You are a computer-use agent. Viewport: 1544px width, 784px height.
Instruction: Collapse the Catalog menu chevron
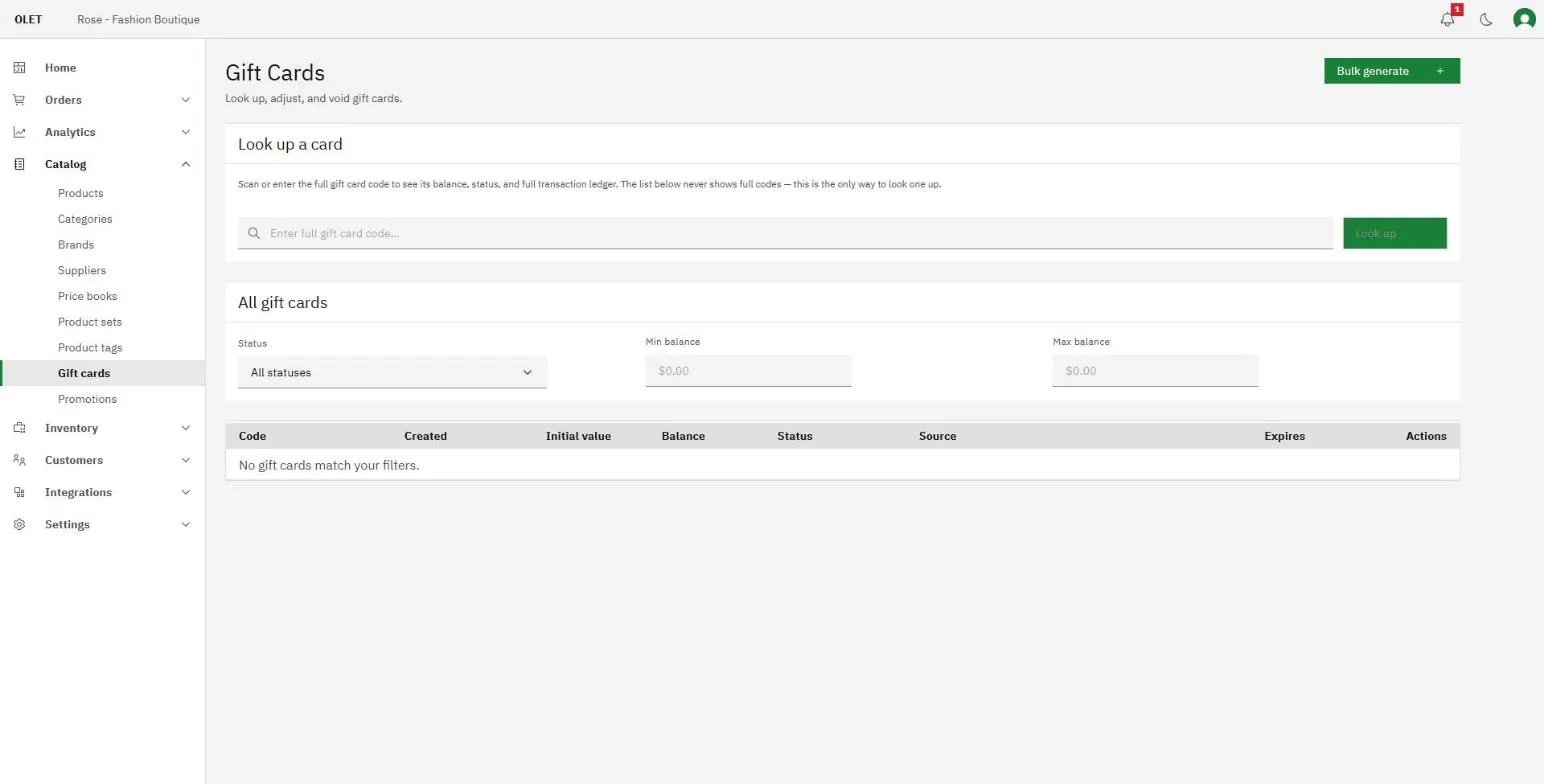click(185, 164)
